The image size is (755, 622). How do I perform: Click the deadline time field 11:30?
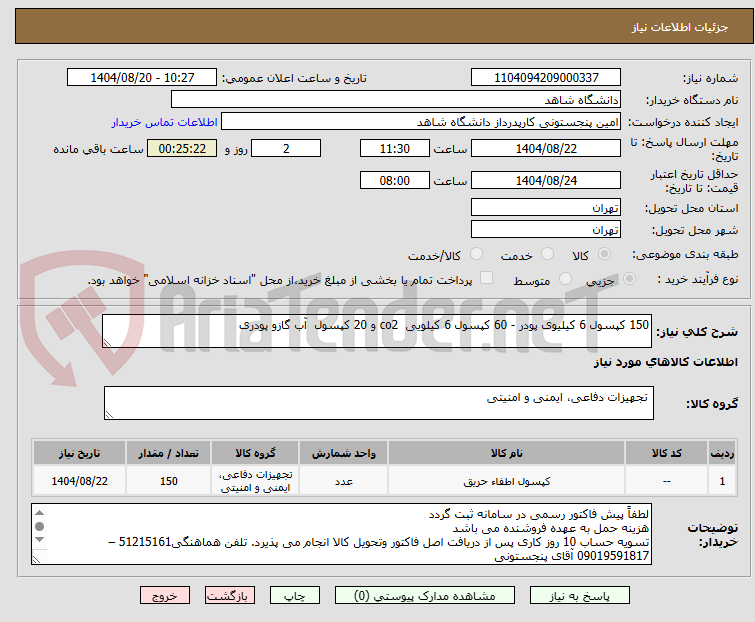(x=395, y=148)
